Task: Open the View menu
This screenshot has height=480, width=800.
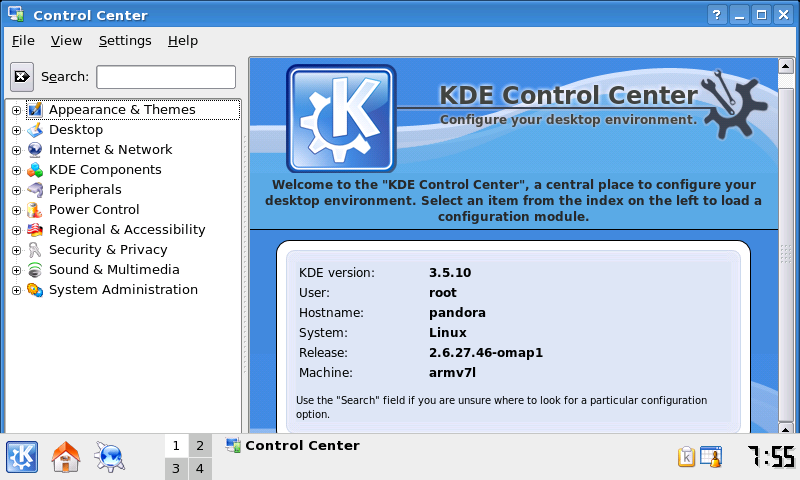Action: click(x=67, y=41)
